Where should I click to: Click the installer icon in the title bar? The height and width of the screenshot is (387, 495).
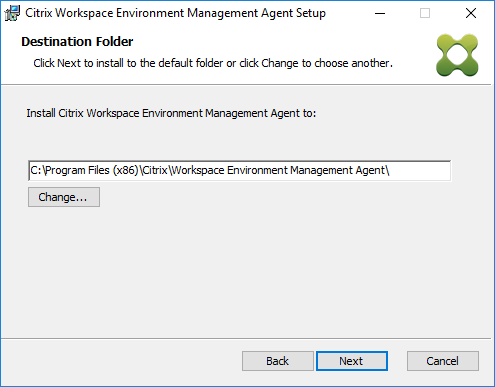(12, 13)
